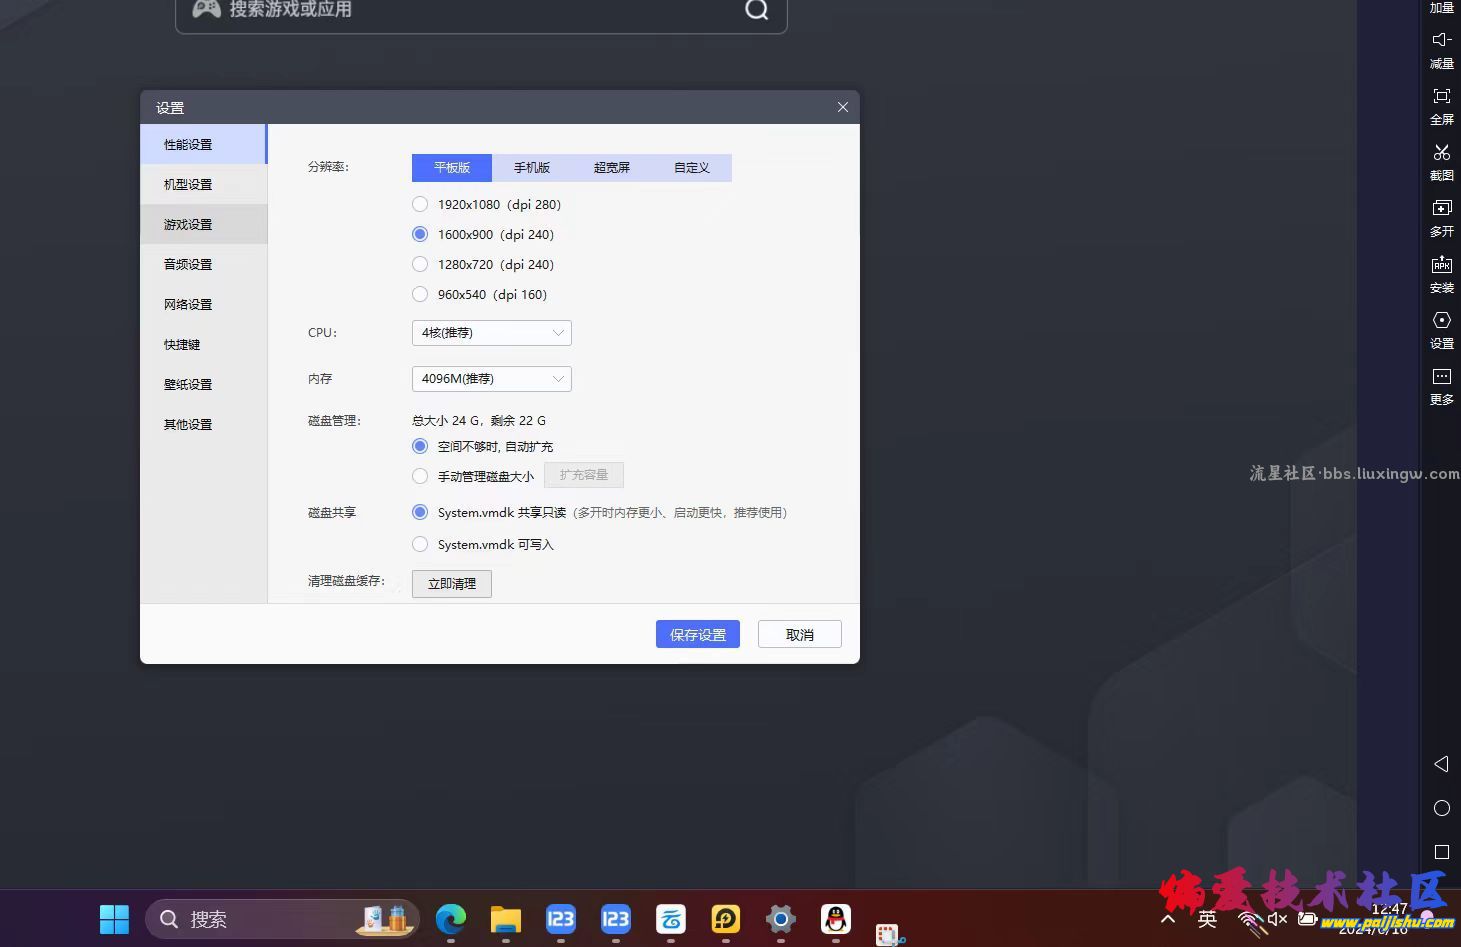Open the 4096M memory dropdown
The height and width of the screenshot is (947, 1461).
point(491,378)
